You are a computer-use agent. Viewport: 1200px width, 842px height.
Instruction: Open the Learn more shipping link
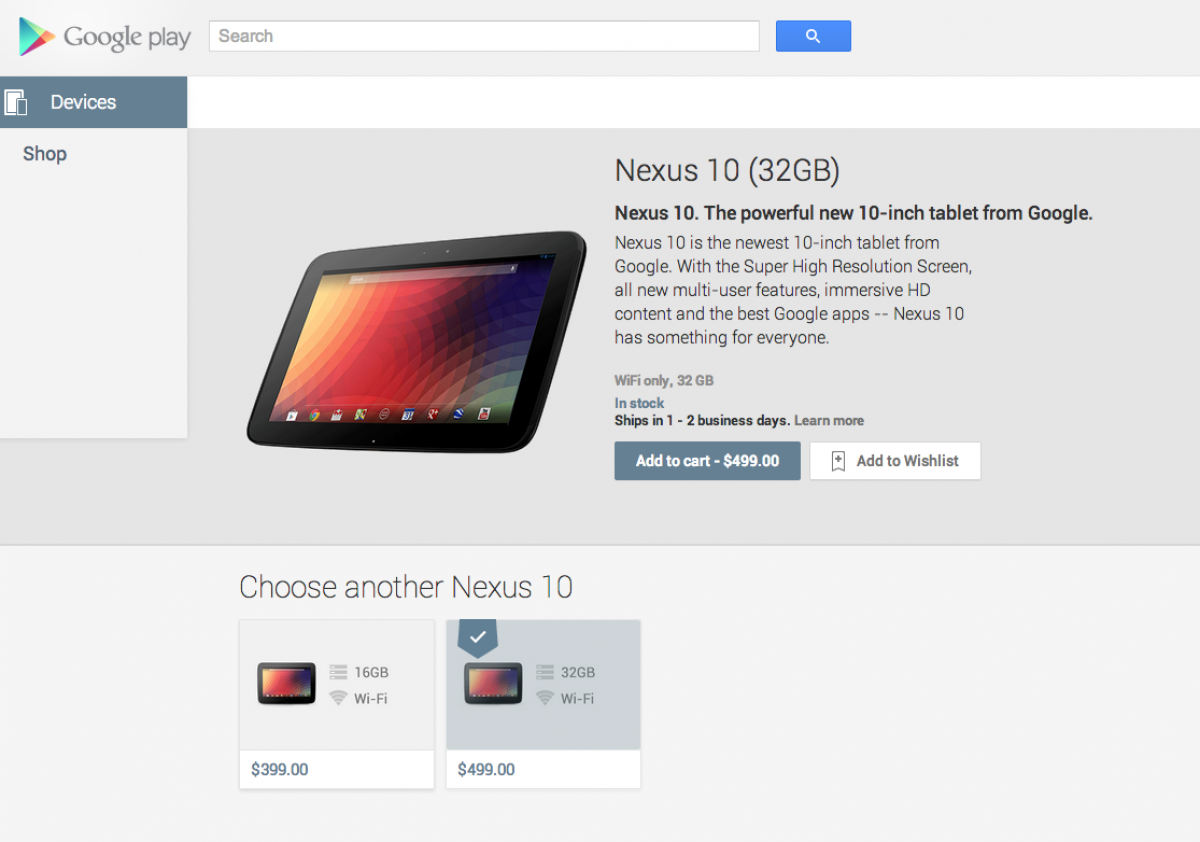(829, 421)
